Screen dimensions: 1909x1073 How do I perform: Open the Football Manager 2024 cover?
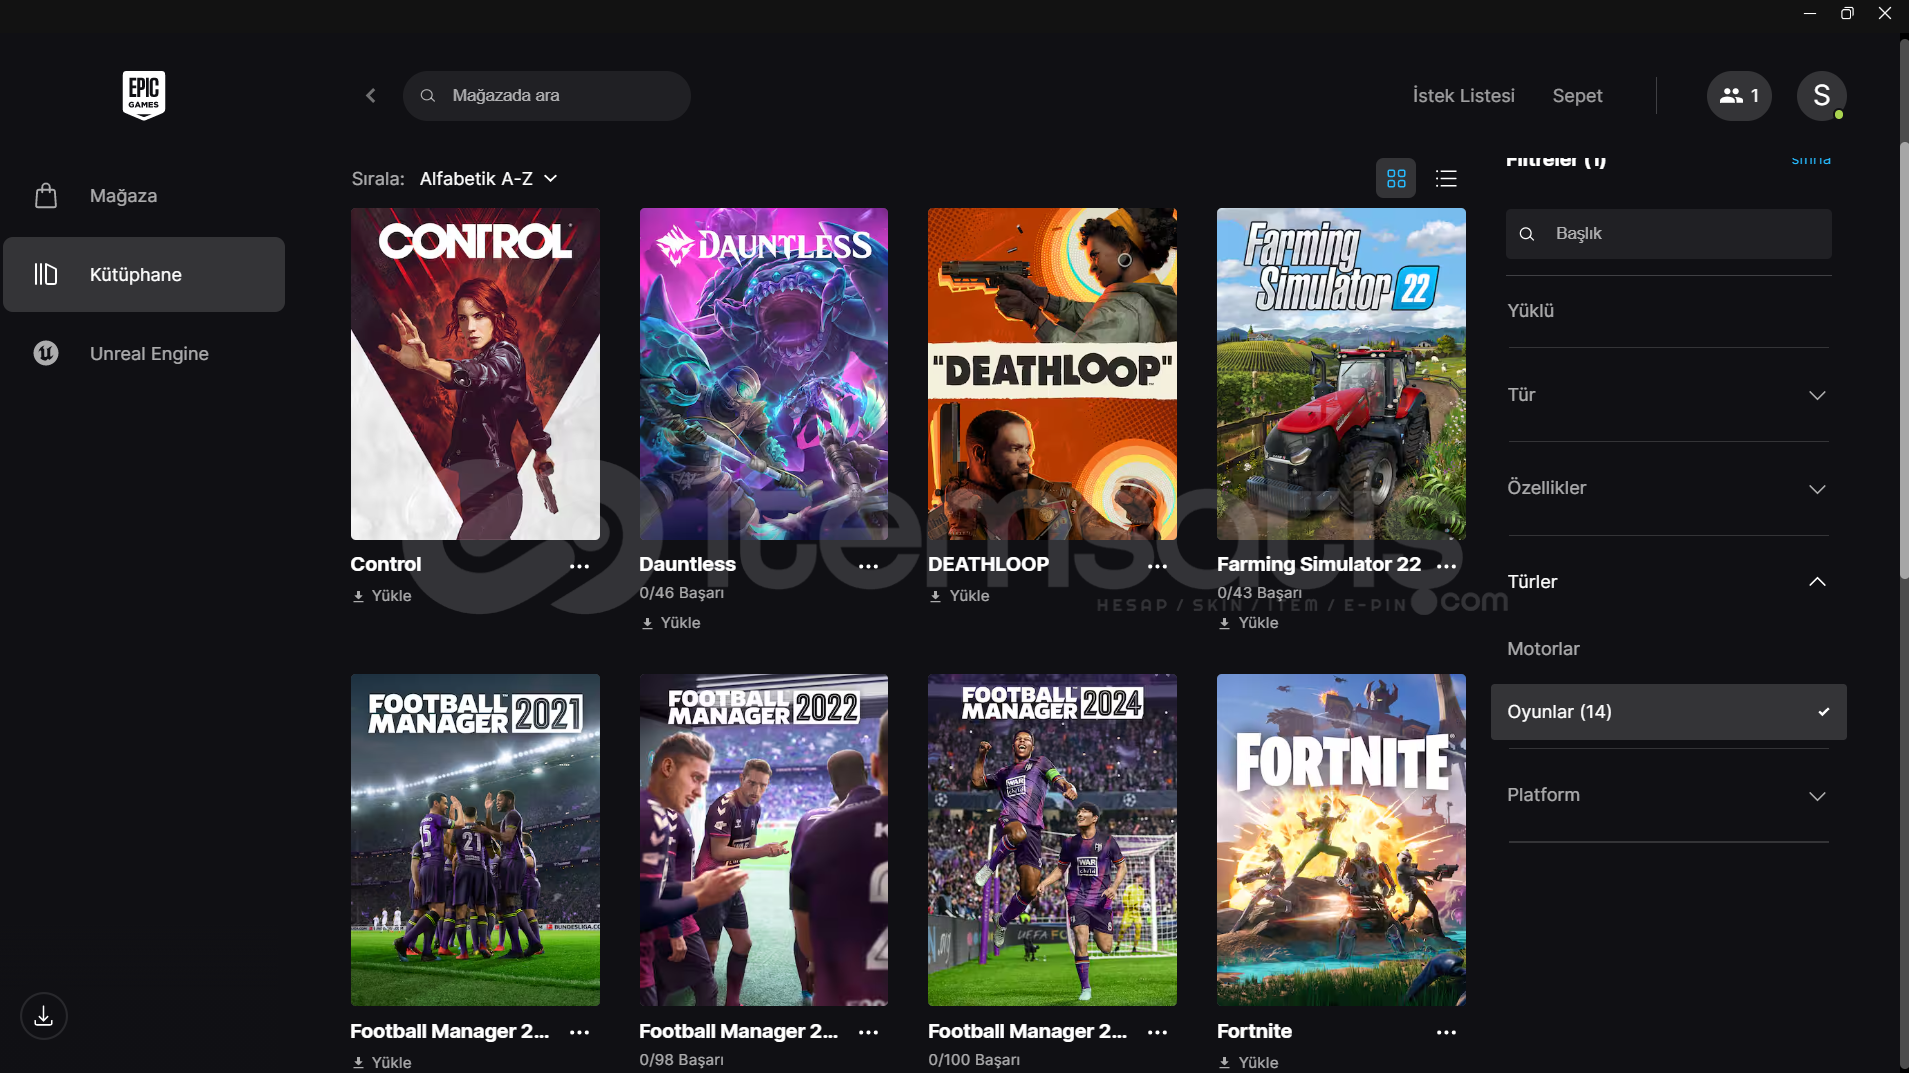(1052, 840)
